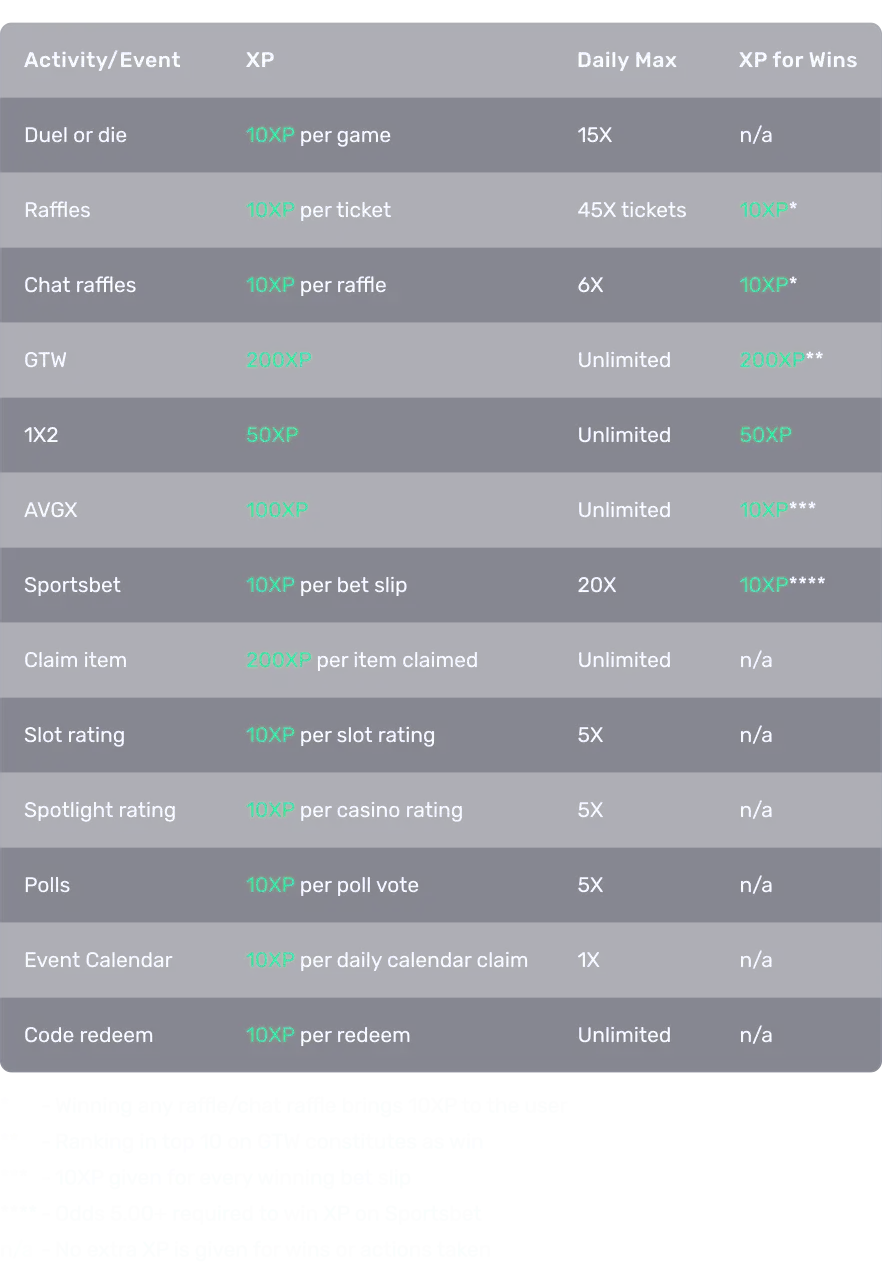Select the Polls row label
This screenshot has width=882, height=1287.
pos(47,885)
